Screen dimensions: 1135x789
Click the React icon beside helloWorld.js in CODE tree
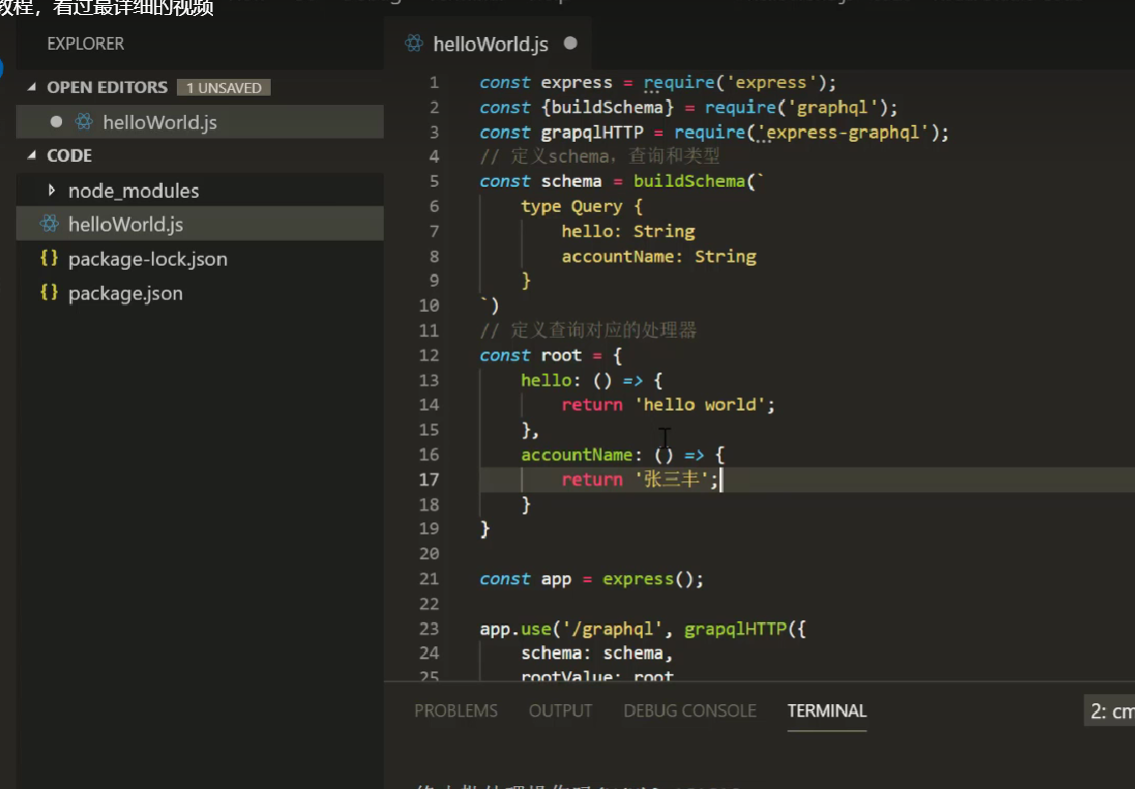pos(49,224)
